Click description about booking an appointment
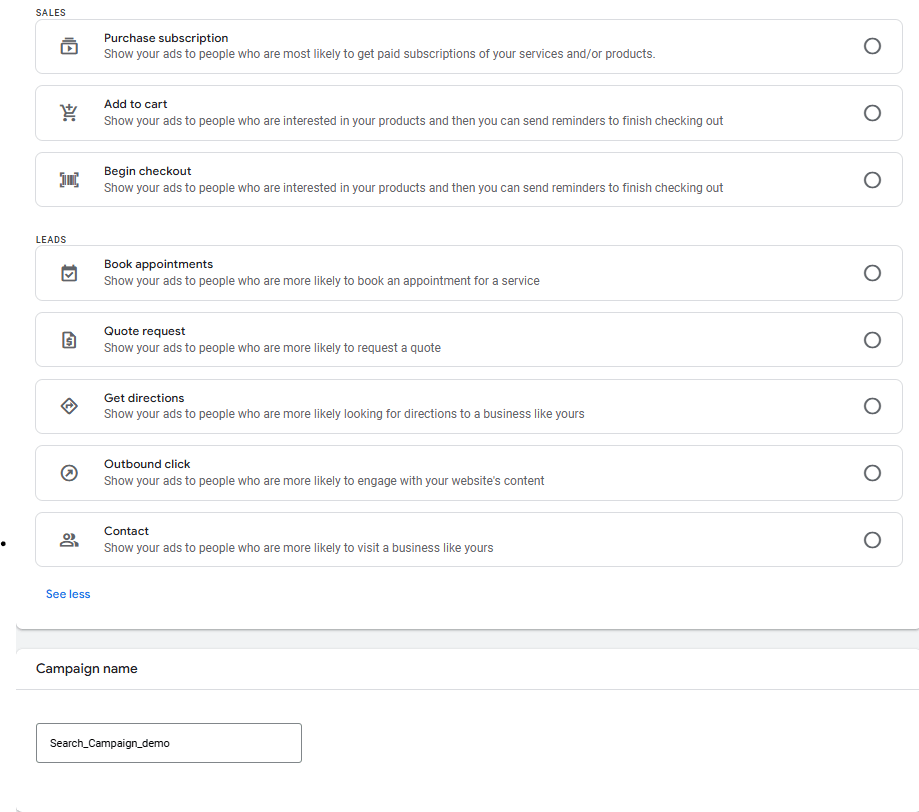 click(x=322, y=281)
